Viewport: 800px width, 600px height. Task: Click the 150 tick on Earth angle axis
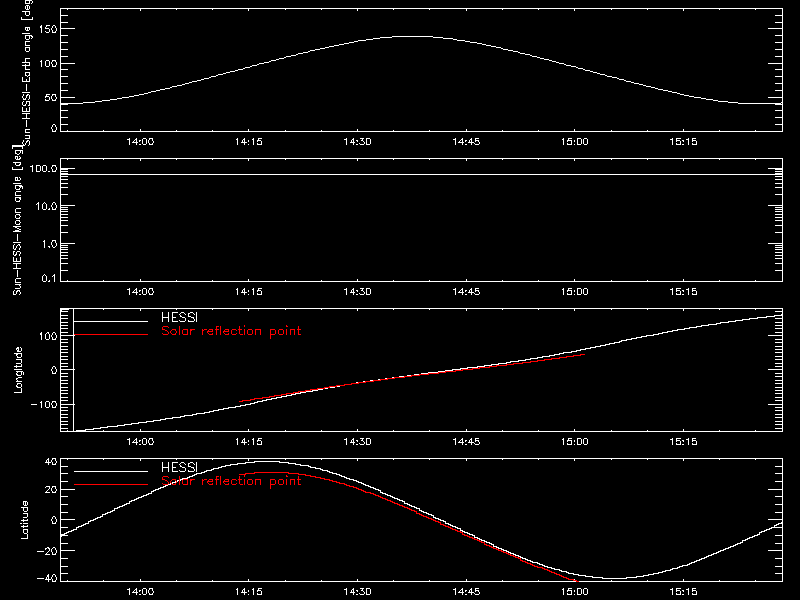click(x=49, y=29)
